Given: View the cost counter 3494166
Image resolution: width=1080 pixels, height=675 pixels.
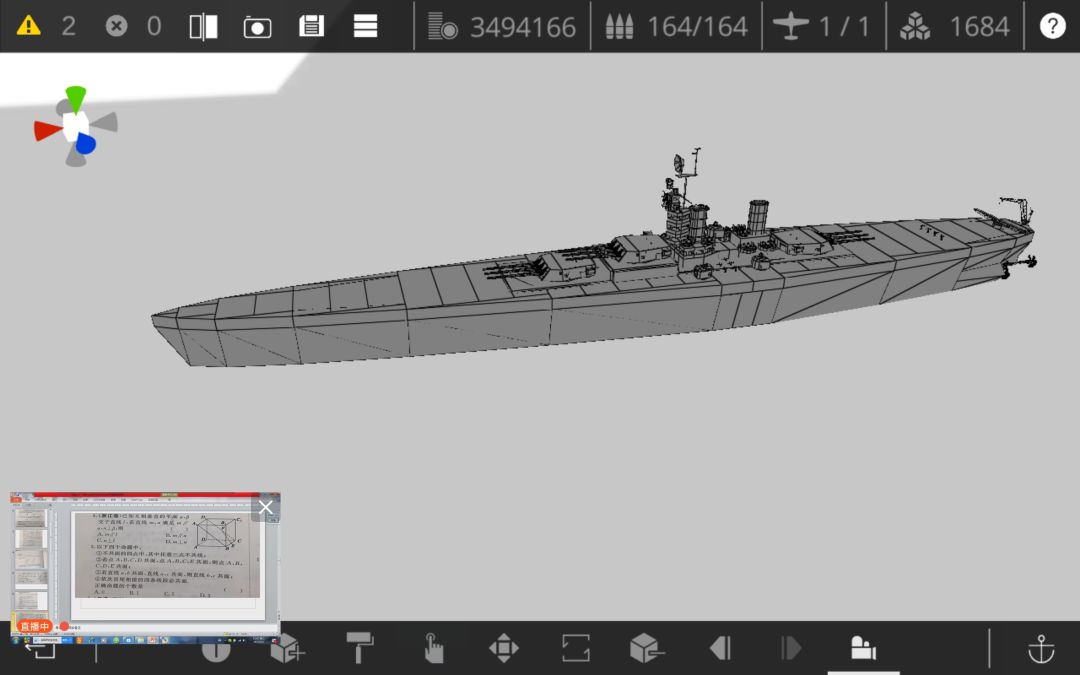Looking at the screenshot, I should [501, 27].
